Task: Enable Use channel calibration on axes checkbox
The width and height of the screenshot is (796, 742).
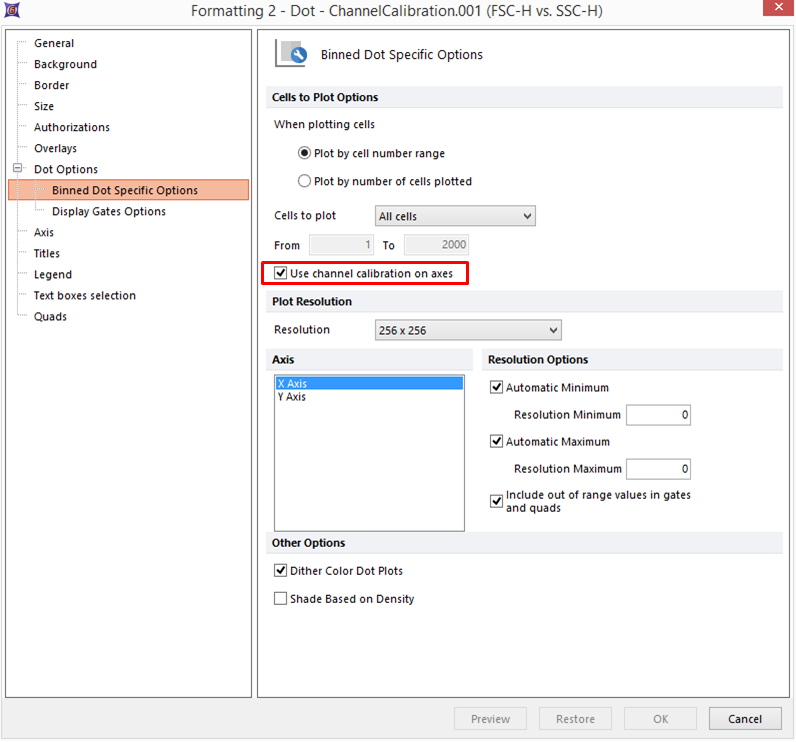Action: click(x=282, y=273)
